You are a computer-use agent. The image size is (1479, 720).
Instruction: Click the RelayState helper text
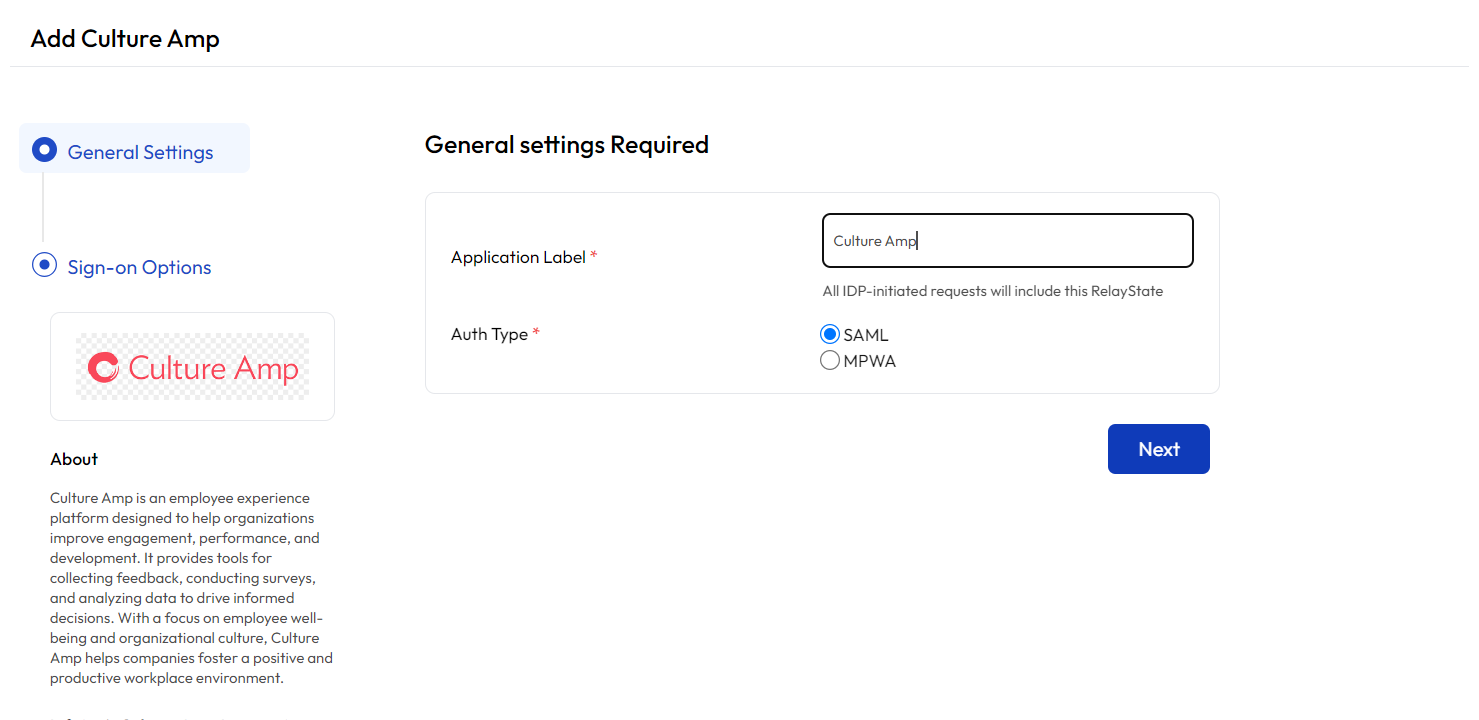coord(993,291)
